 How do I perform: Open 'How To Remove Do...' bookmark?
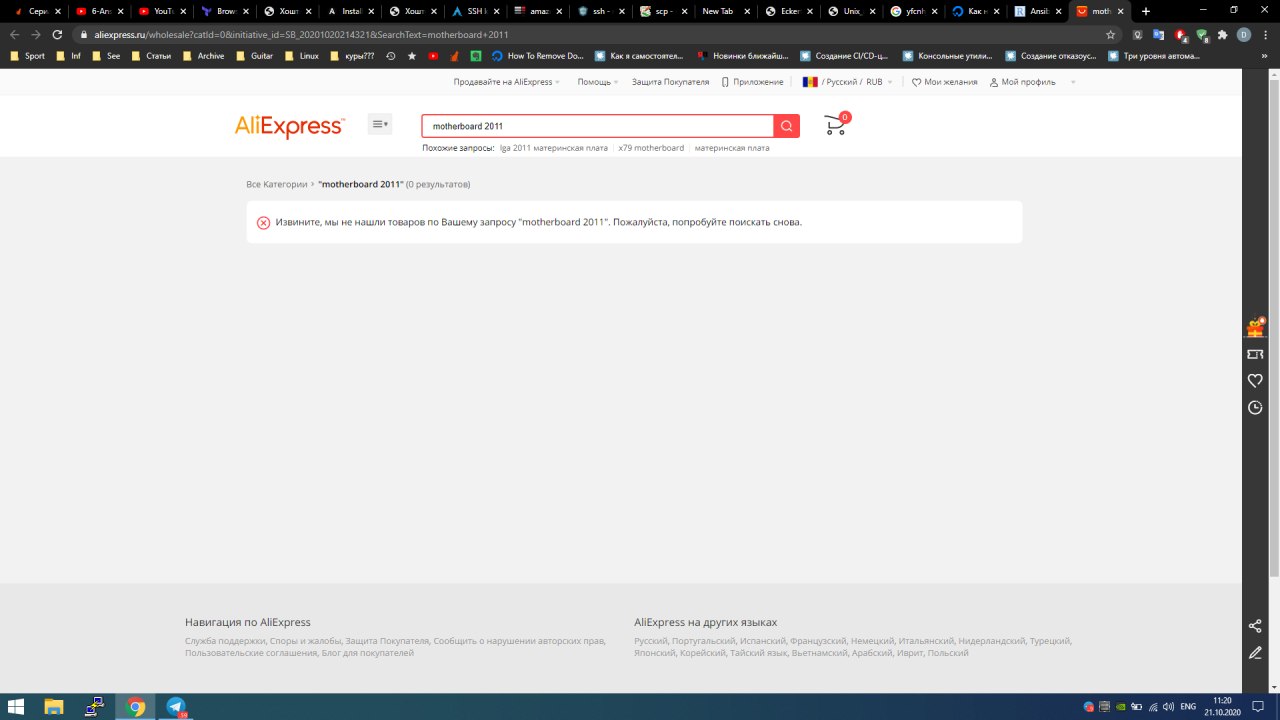[537, 56]
